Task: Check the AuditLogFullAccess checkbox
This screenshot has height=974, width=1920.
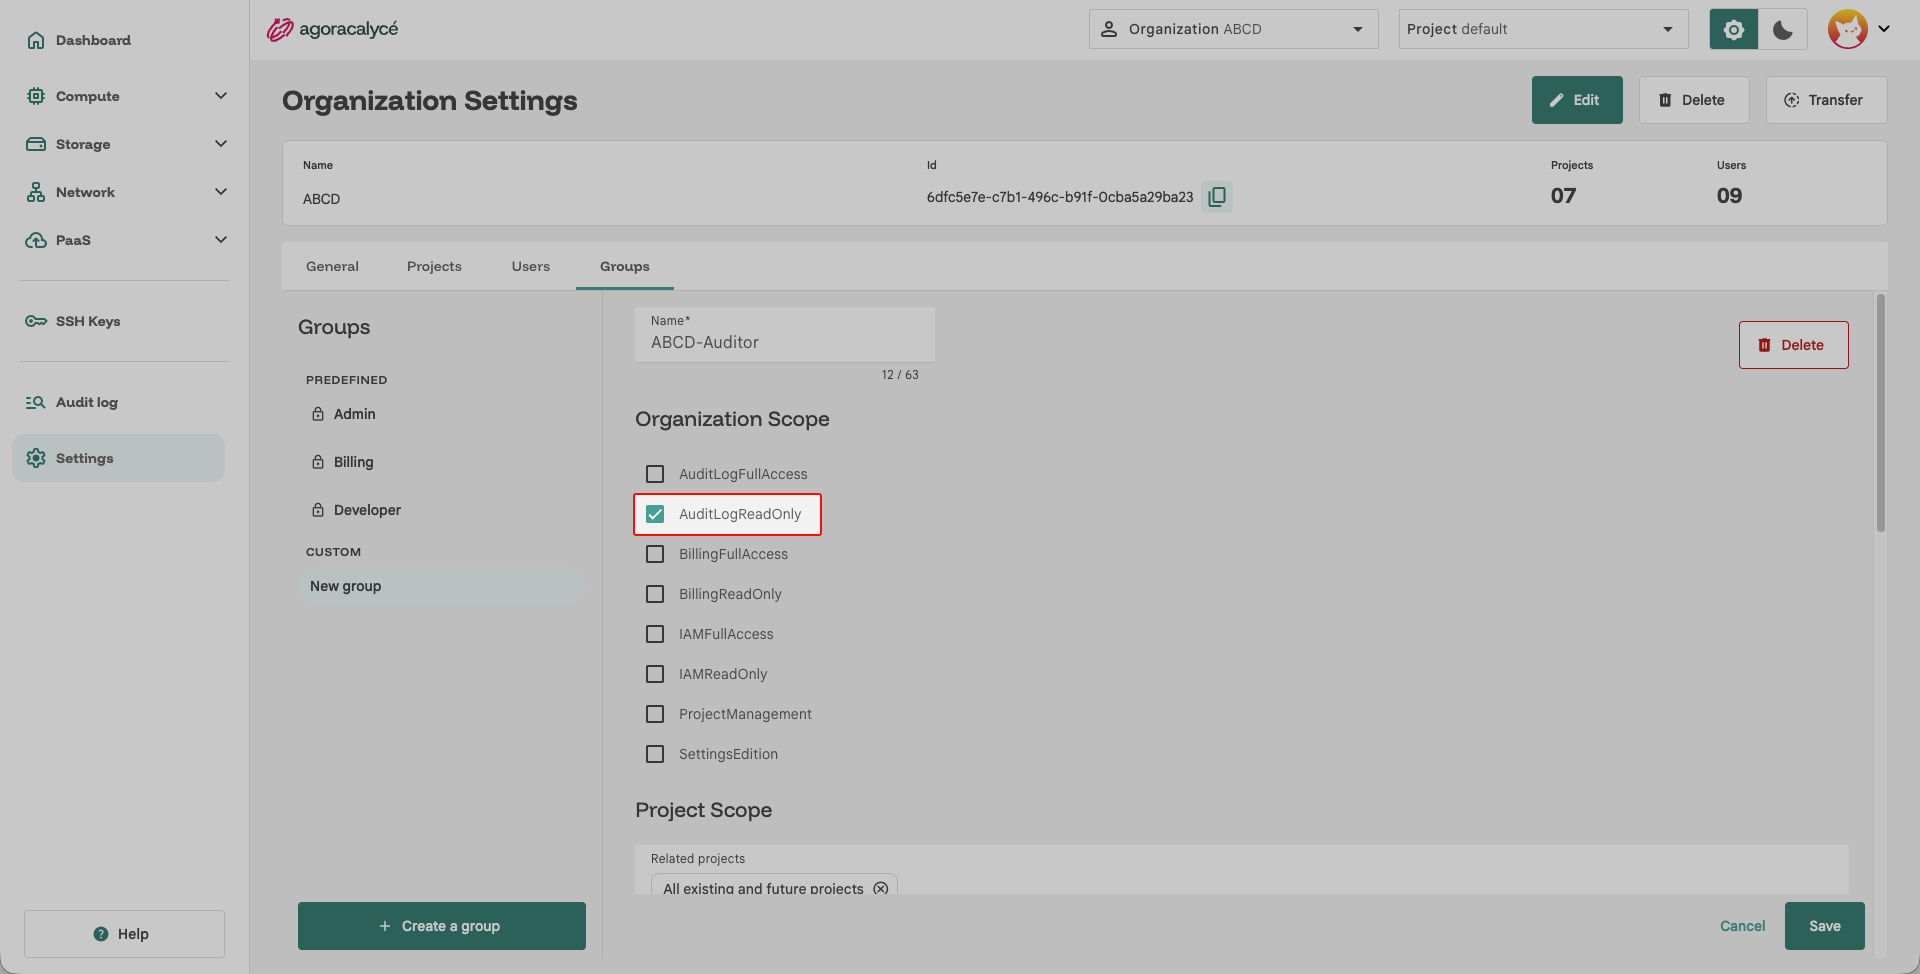Action: click(x=655, y=474)
